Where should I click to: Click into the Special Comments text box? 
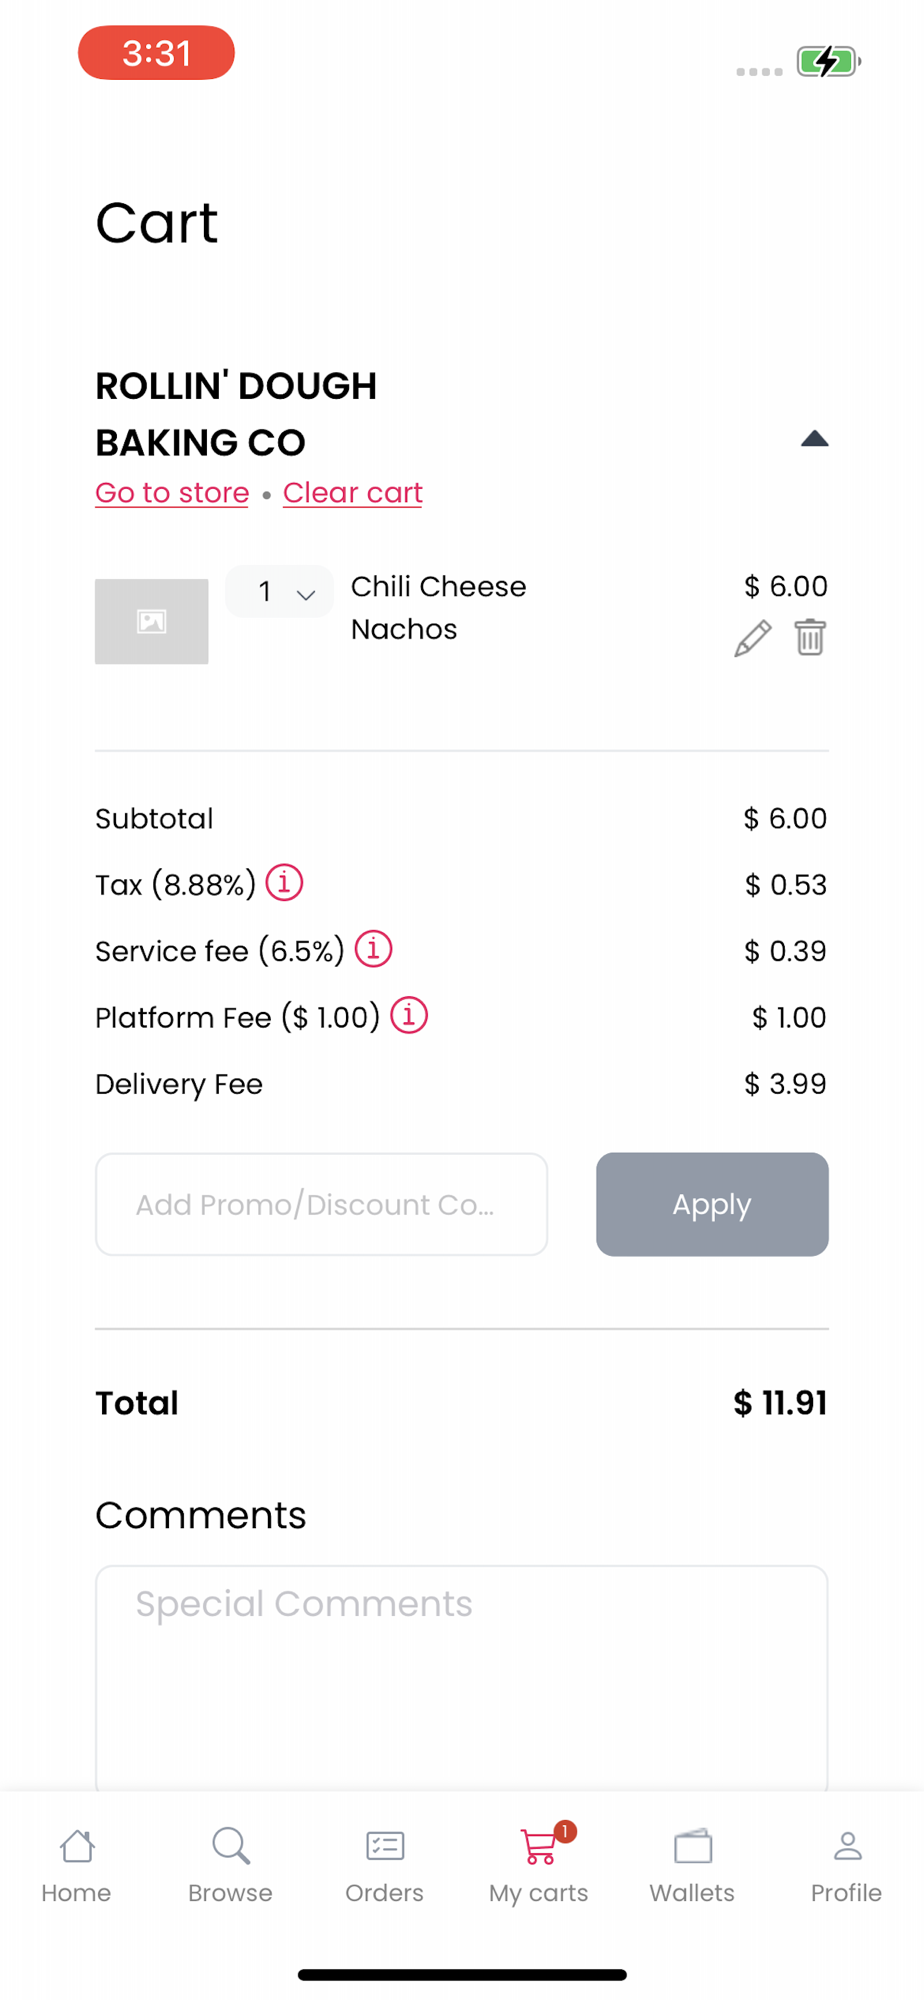[x=462, y=1676]
